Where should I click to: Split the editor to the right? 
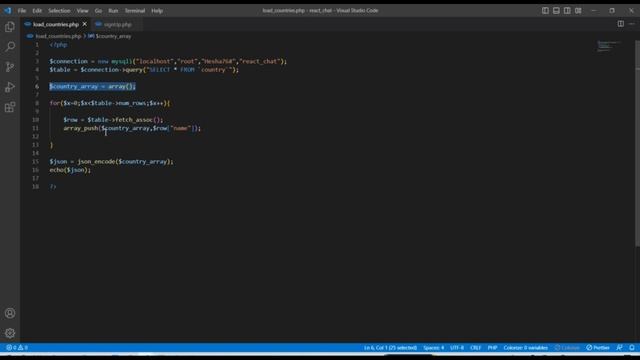620,24
